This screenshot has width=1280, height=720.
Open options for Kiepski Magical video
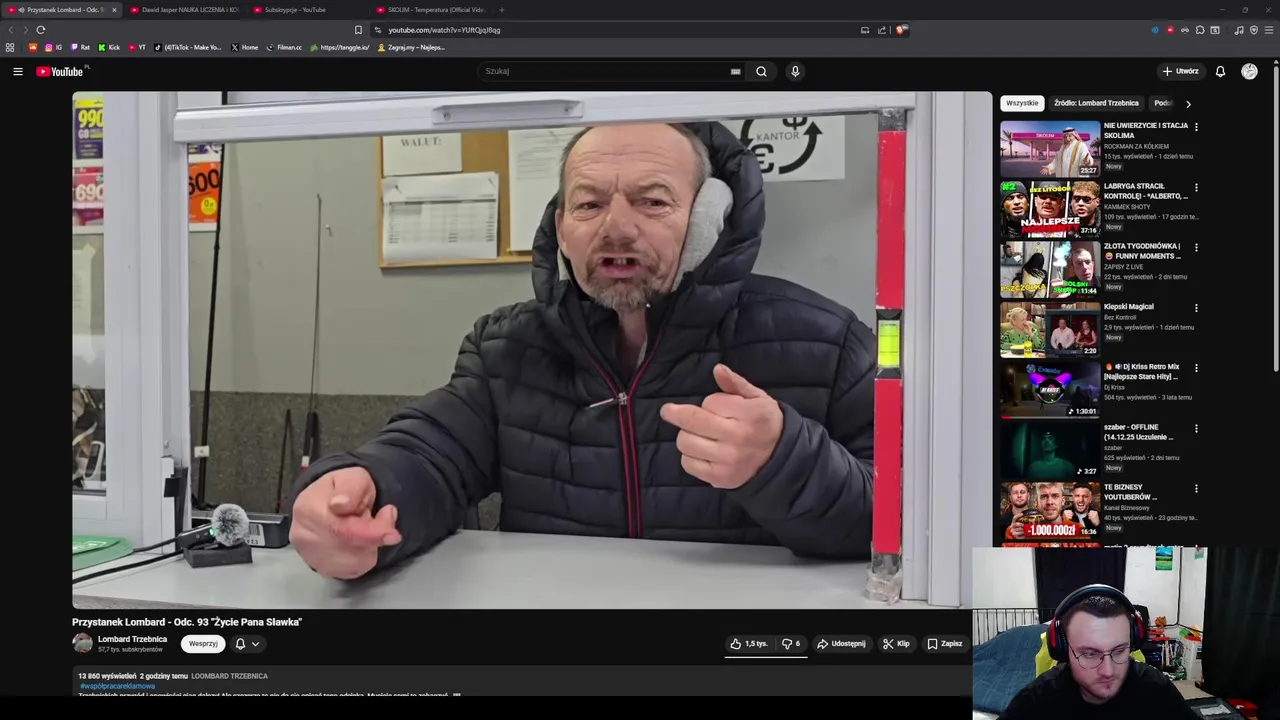click(x=1196, y=308)
